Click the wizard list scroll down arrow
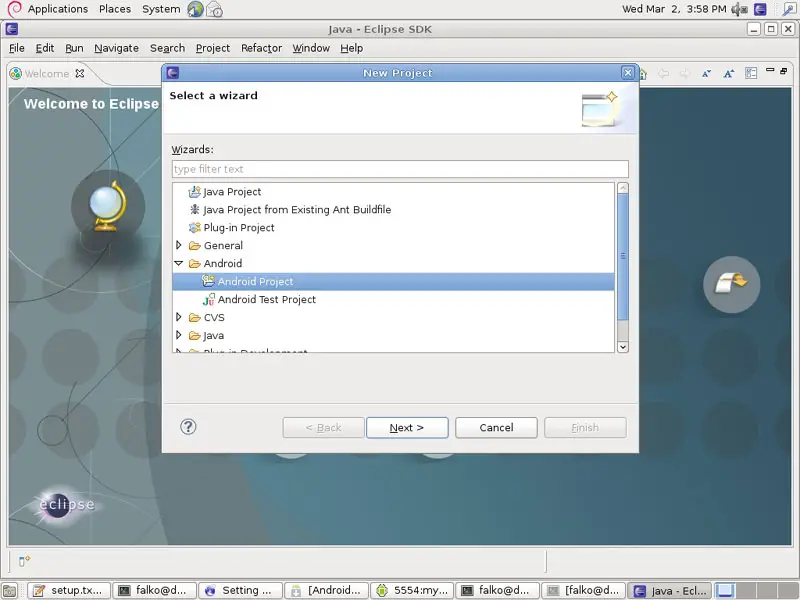Image resolution: width=800 pixels, height=600 pixels. [622, 347]
